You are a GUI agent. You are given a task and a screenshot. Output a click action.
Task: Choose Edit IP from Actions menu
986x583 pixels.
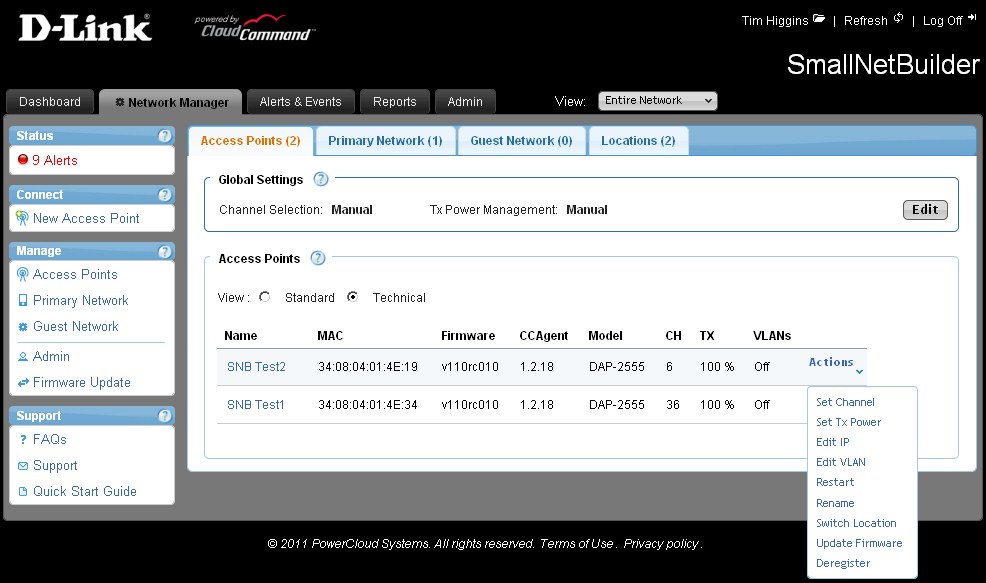(833, 443)
